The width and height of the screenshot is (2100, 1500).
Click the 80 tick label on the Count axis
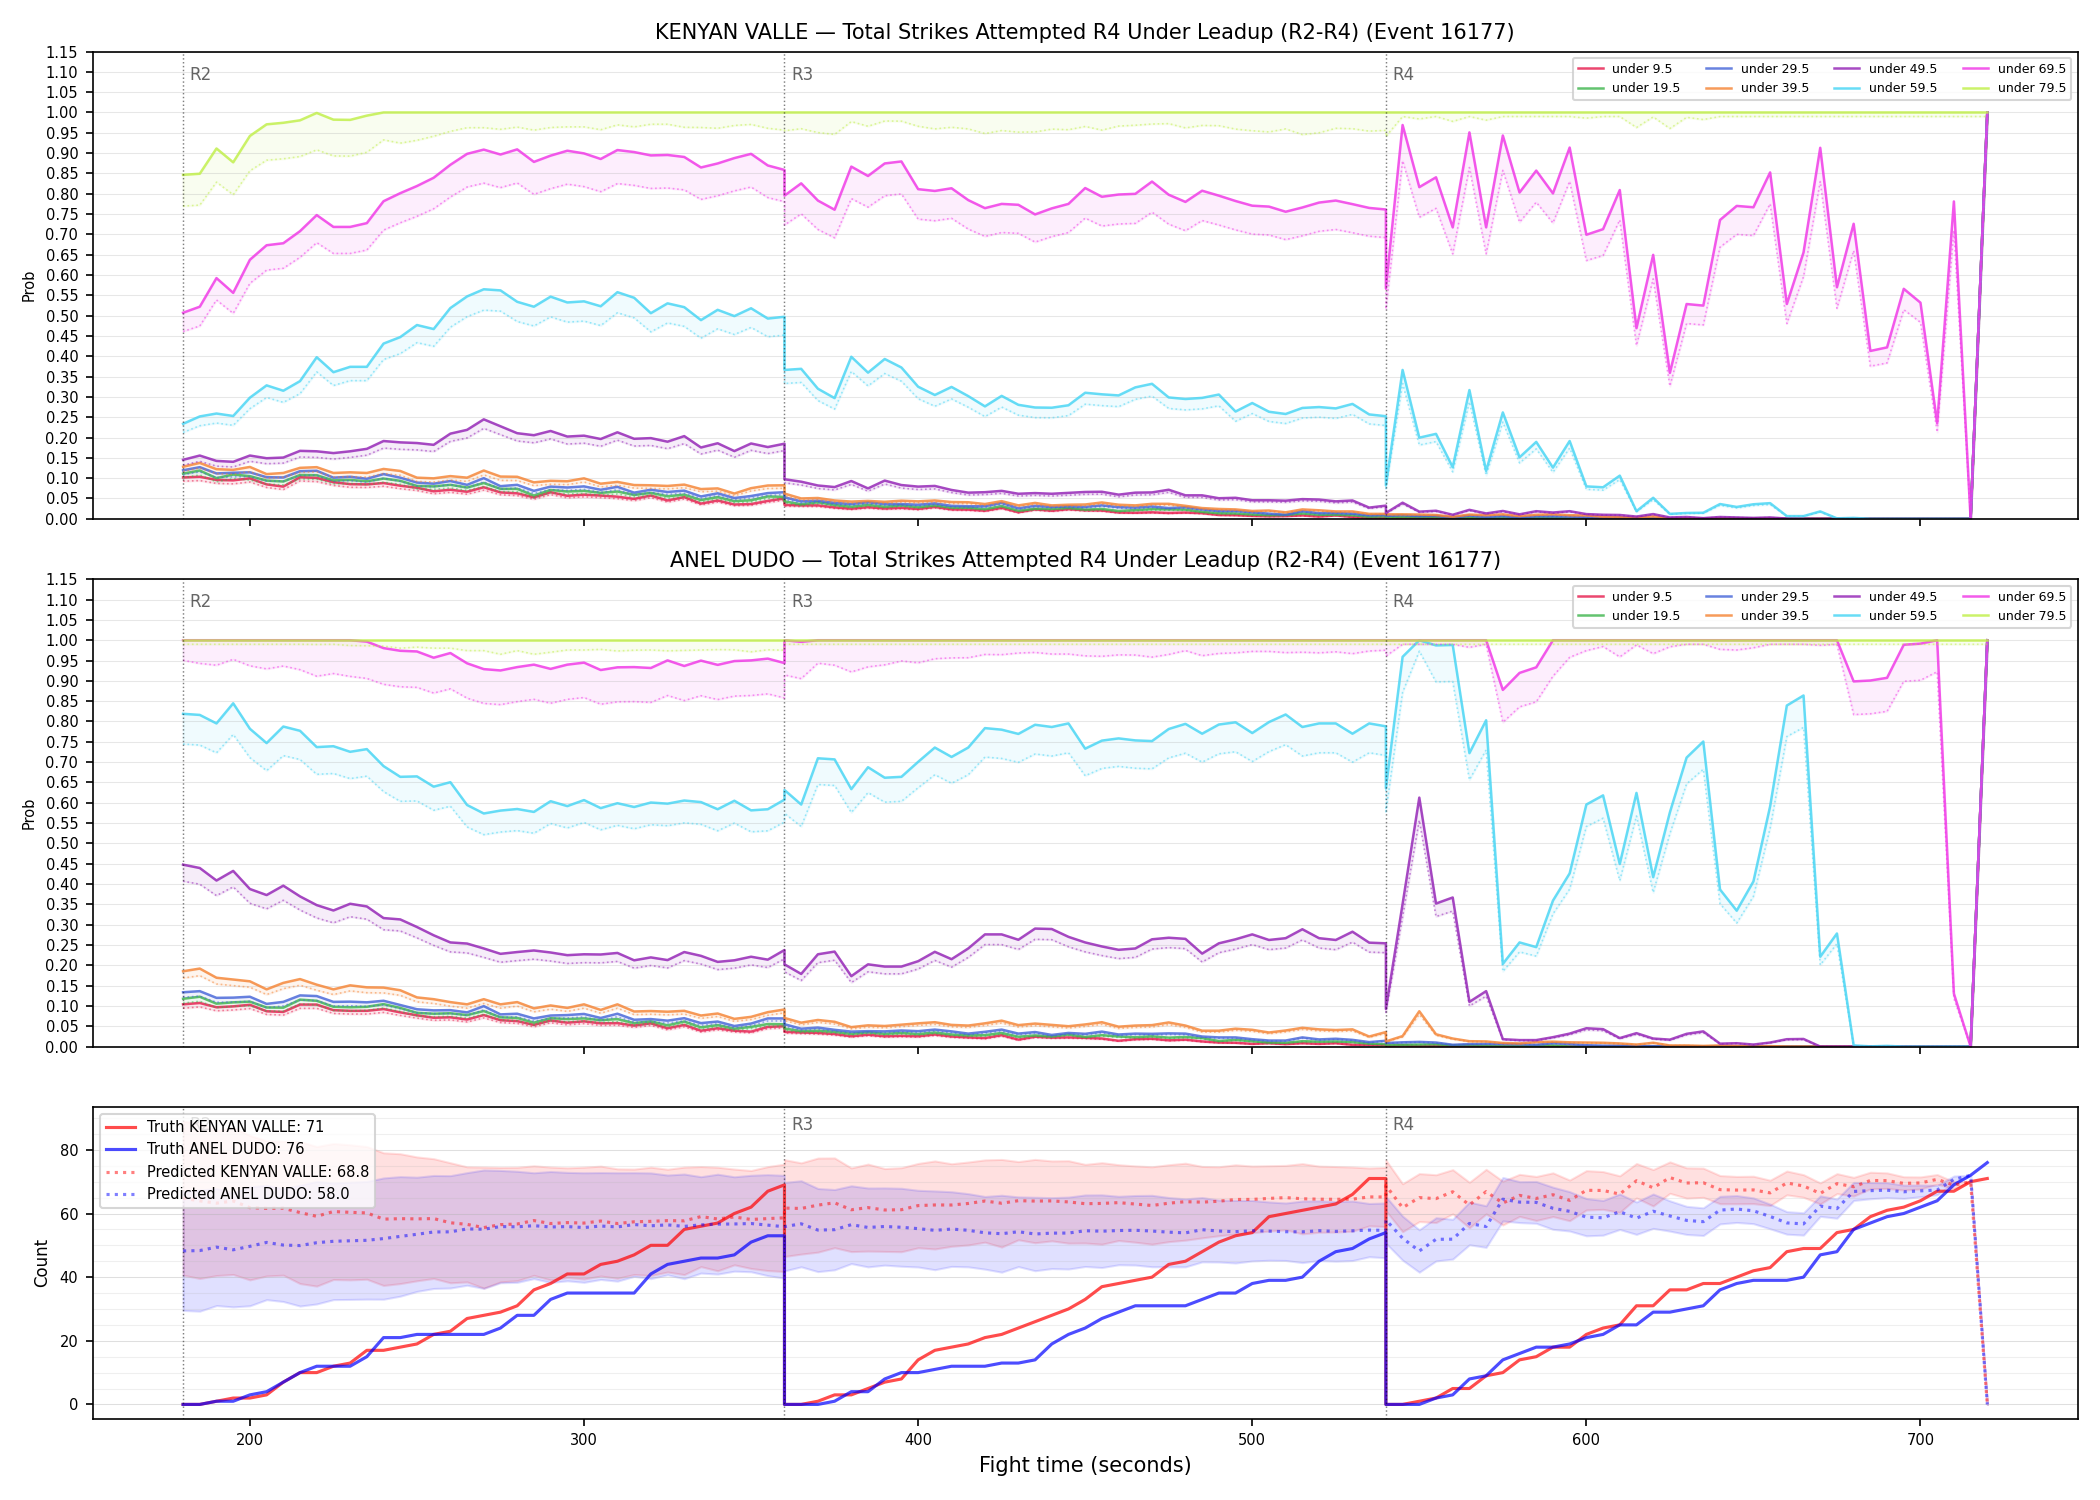coord(68,1150)
